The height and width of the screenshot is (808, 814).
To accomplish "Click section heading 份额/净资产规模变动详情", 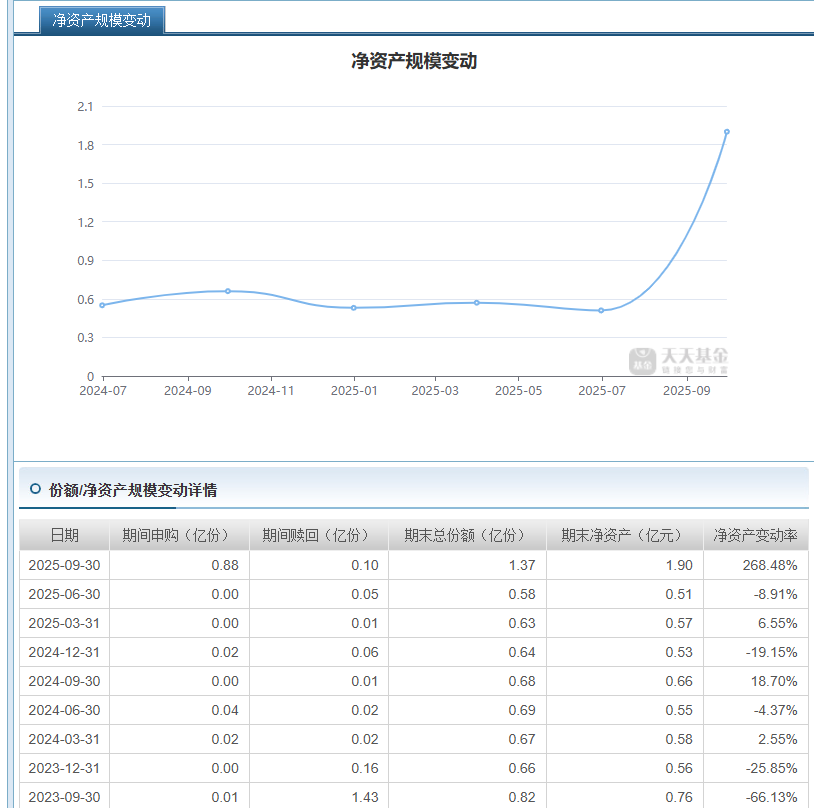I will point(133,490).
